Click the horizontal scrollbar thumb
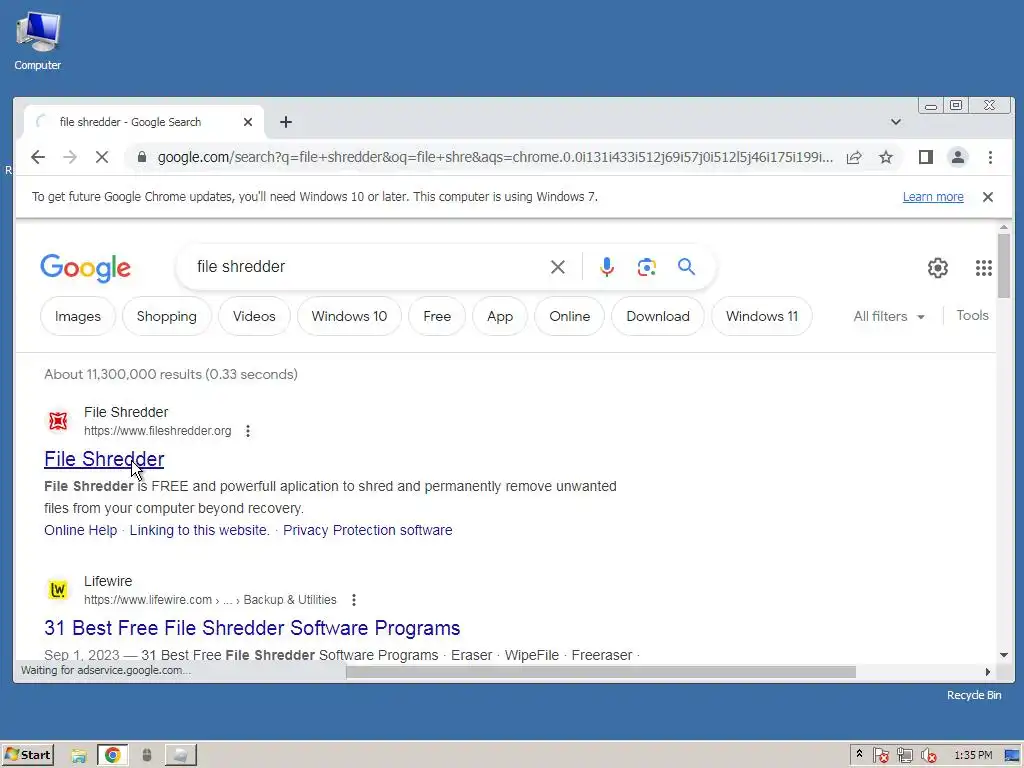Viewport: 1024px width, 768px height. pyautogui.click(x=601, y=671)
